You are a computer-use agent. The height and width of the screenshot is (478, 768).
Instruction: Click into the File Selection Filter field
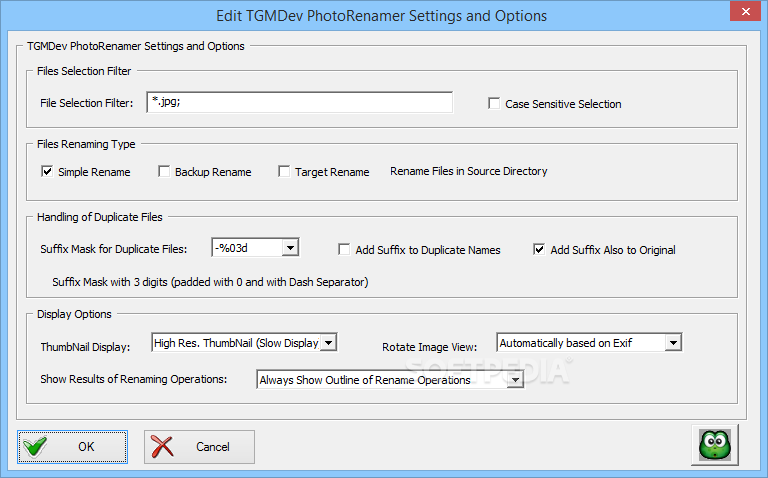299,102
